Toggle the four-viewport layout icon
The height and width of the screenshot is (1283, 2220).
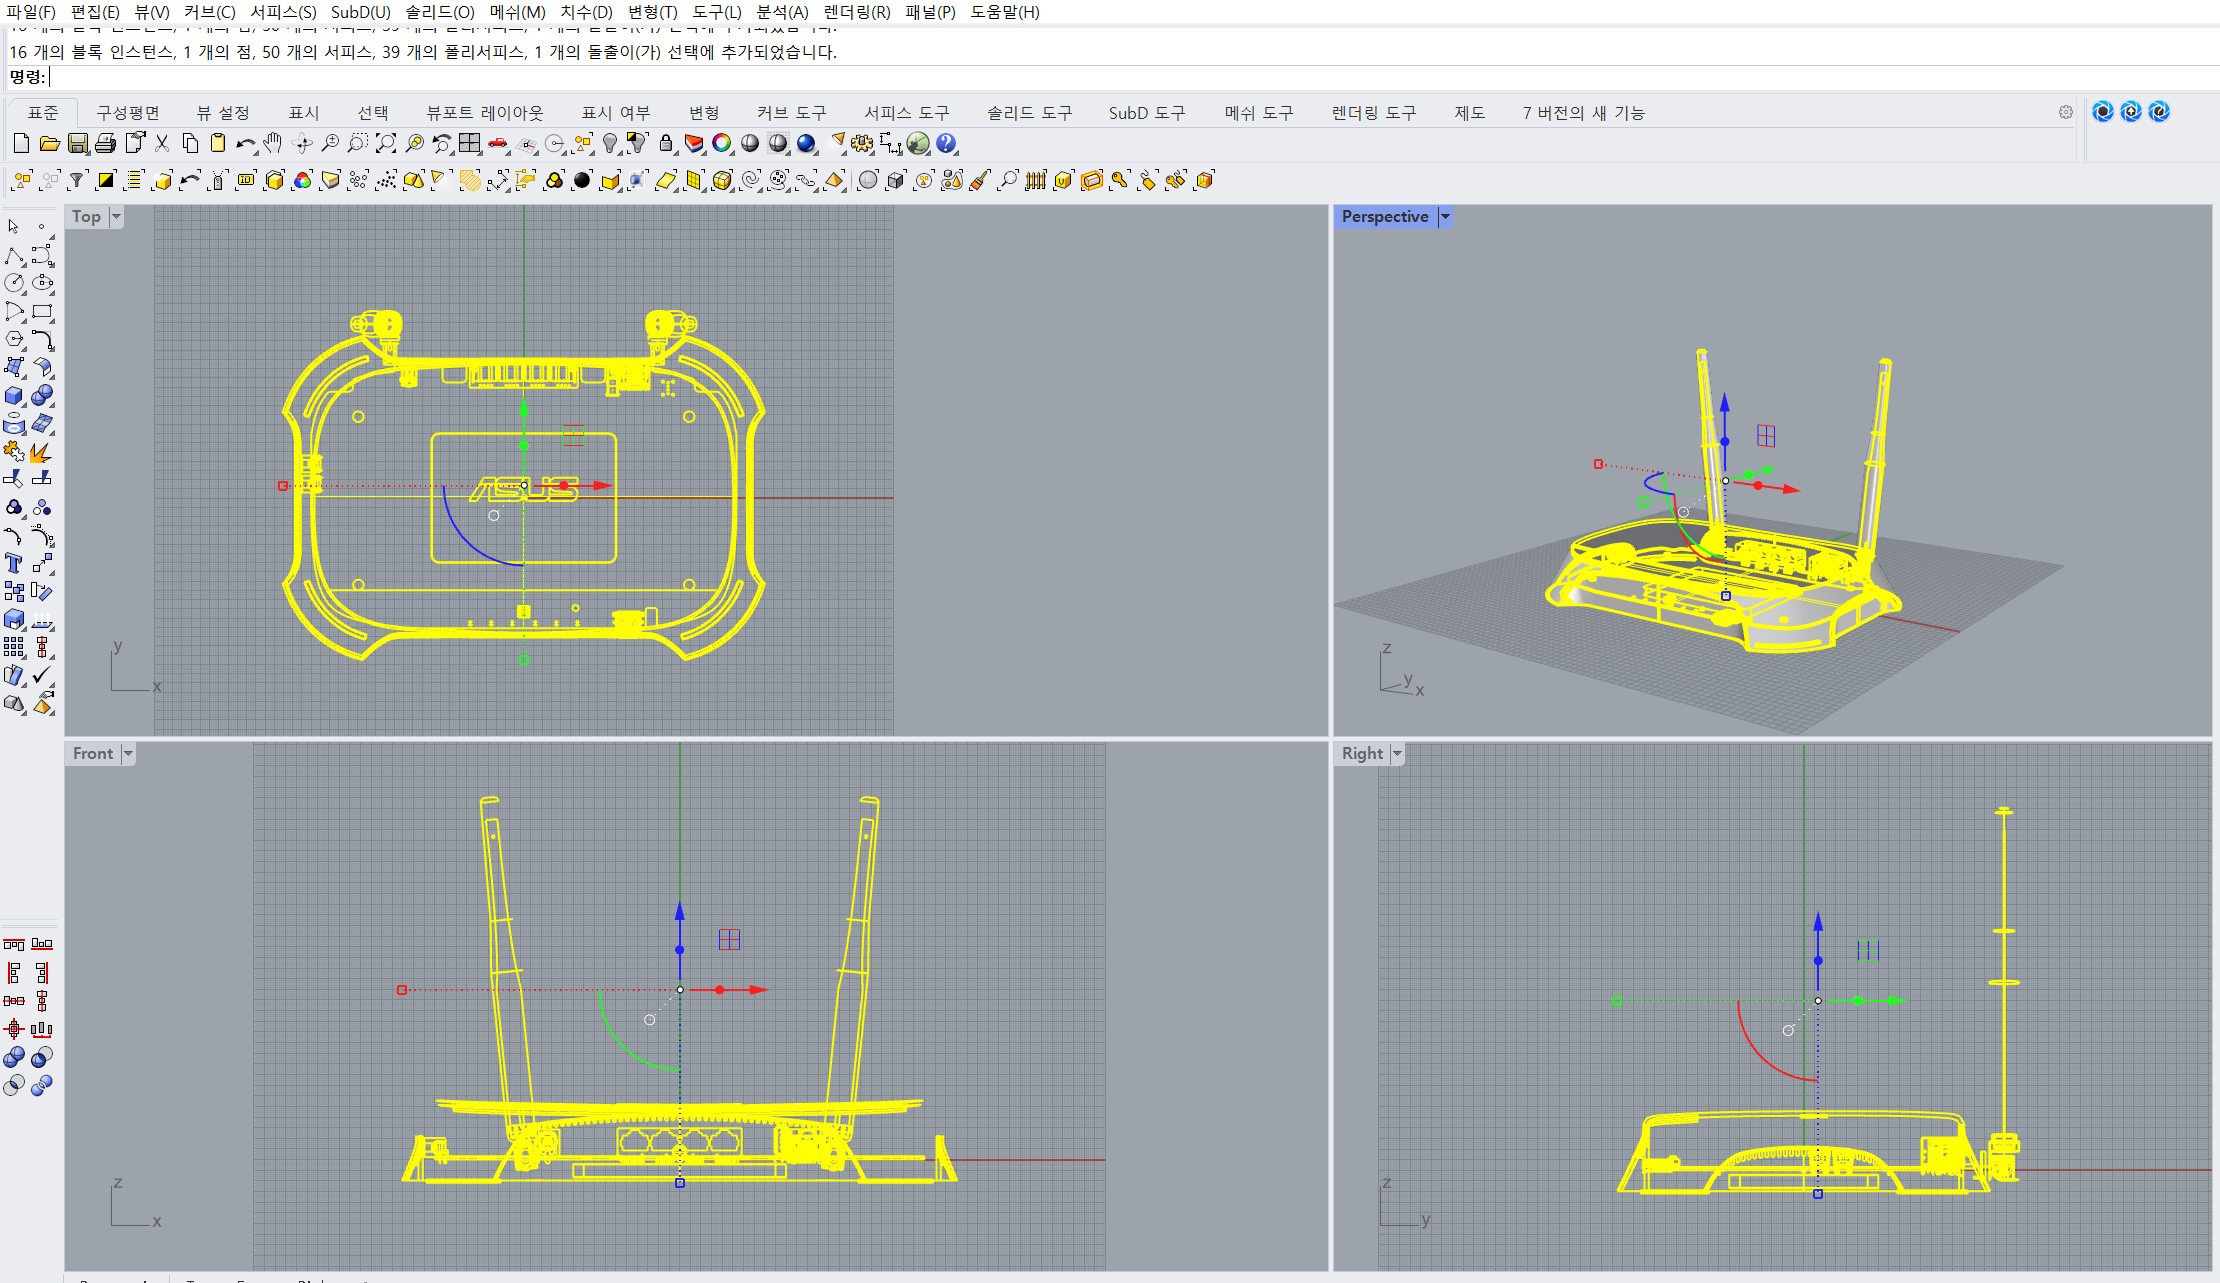(470, 144)
